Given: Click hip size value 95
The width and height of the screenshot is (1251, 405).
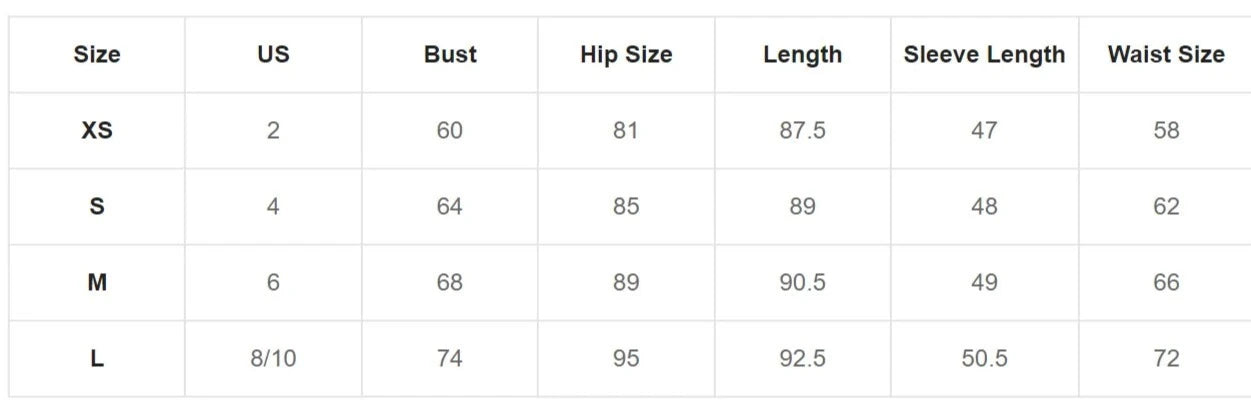Looking at the screenshot, I should click(x=626, y=359).
